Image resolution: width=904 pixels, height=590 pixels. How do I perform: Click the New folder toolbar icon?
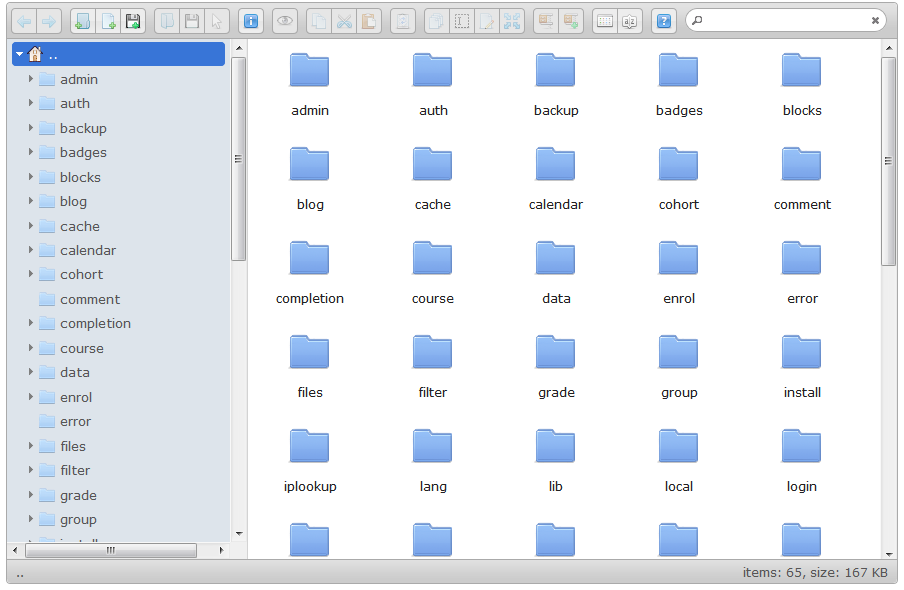(83, 21)
